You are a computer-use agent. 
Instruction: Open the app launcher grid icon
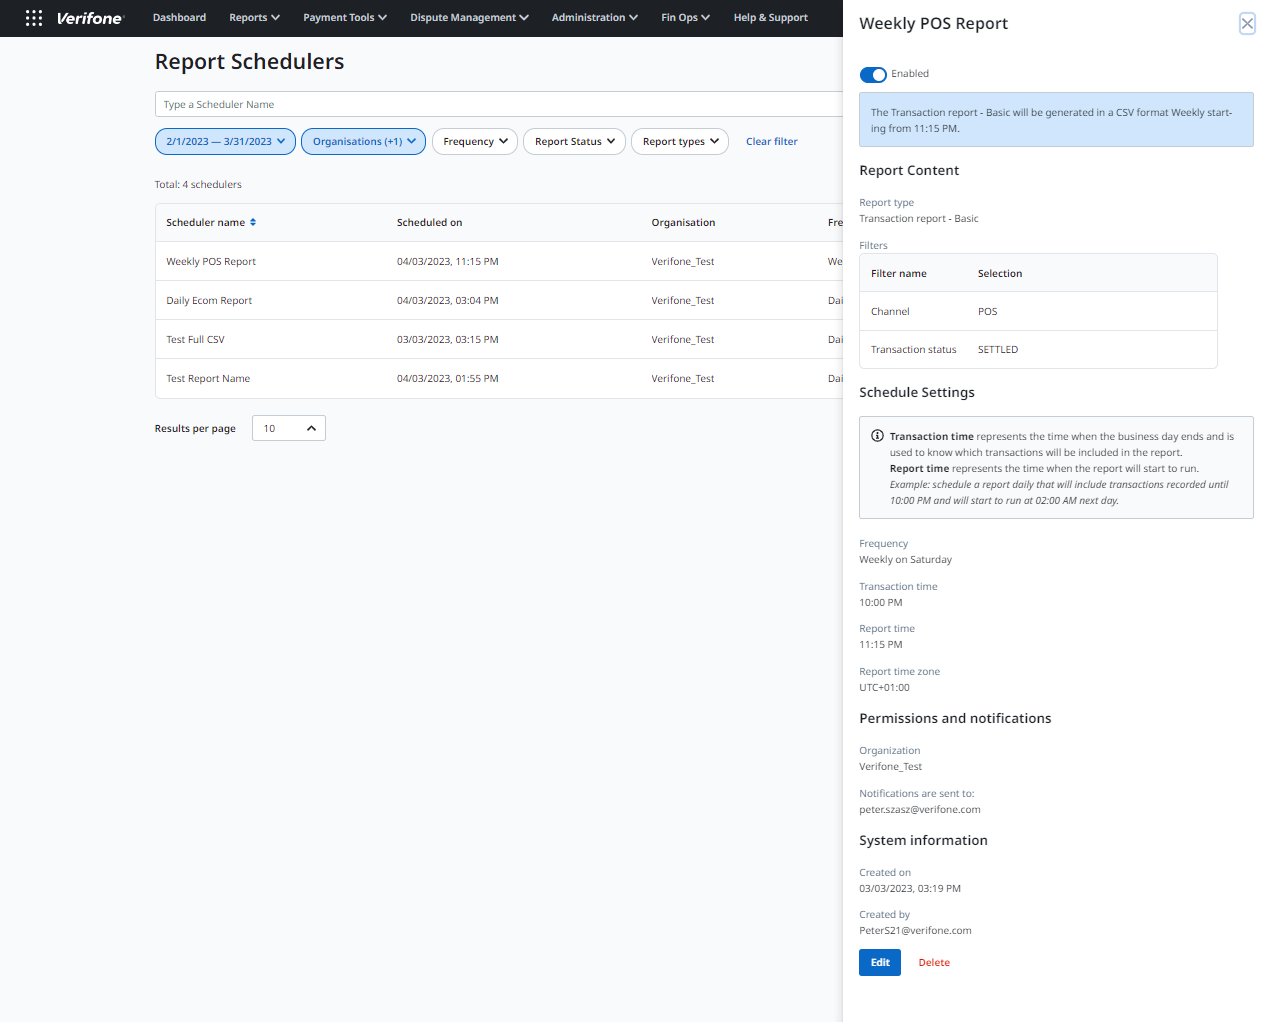point(34,18)
